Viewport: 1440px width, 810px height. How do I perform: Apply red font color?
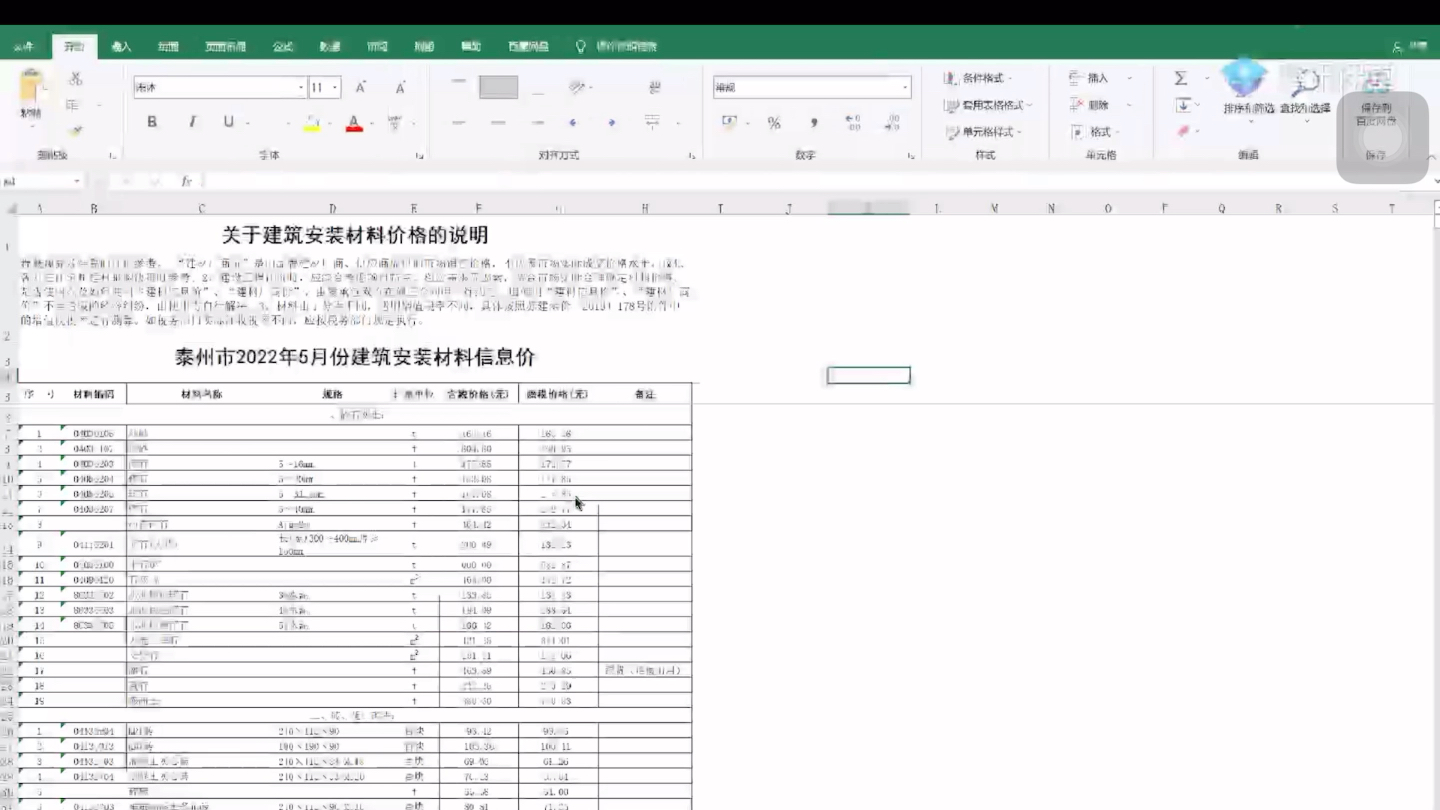click(x=354, y=123)
